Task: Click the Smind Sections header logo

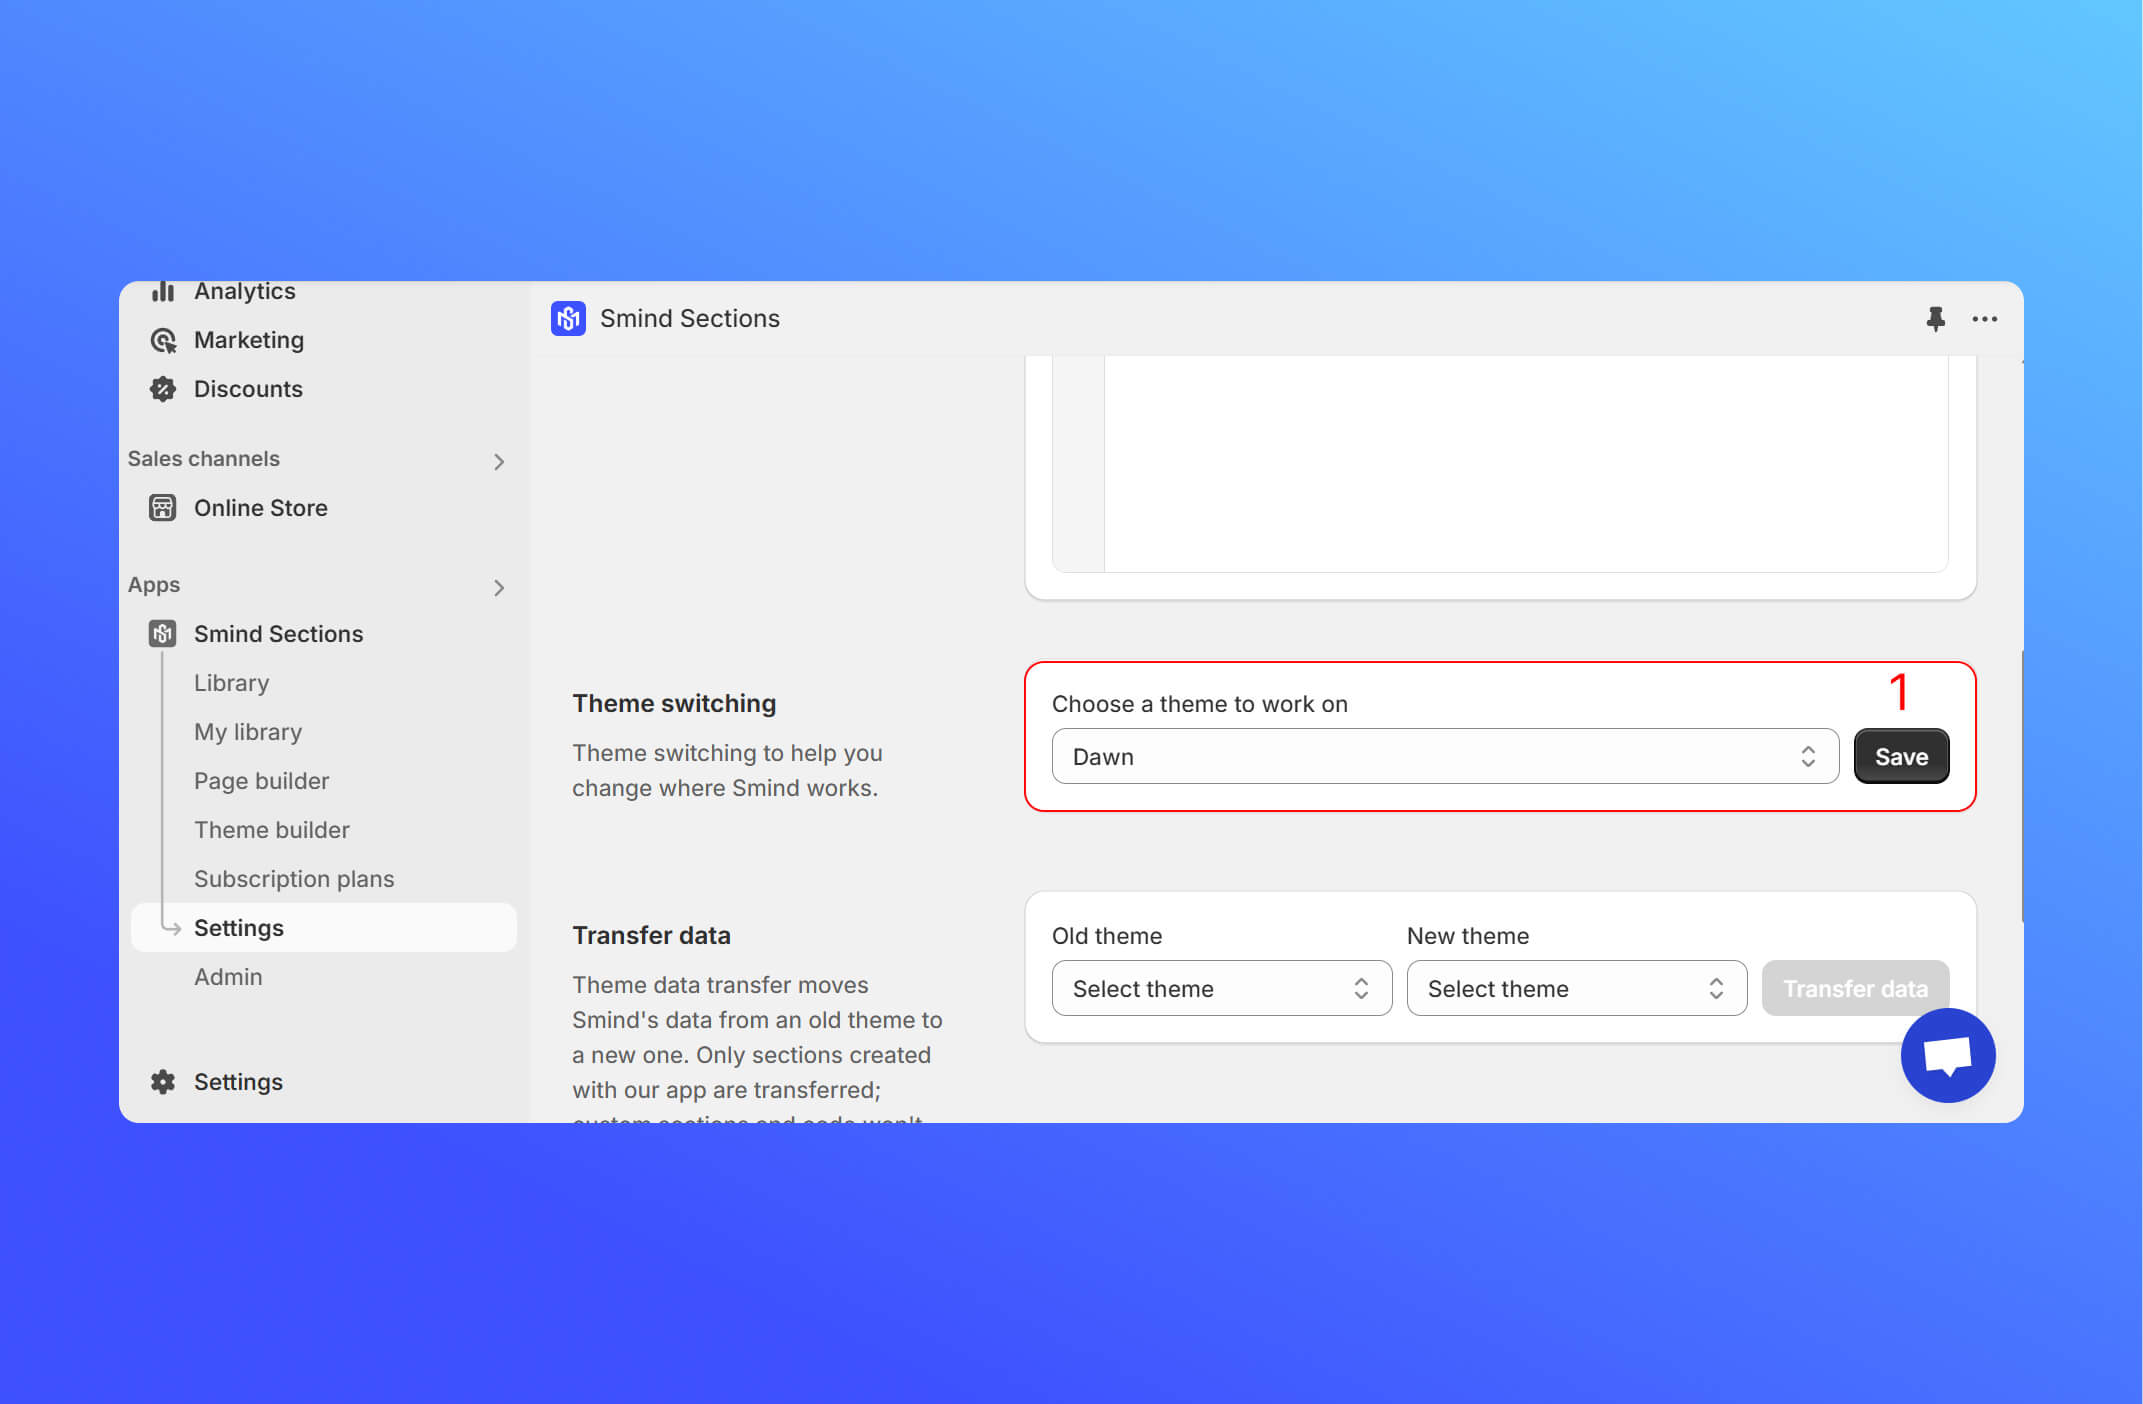Action: pos(569,319)
